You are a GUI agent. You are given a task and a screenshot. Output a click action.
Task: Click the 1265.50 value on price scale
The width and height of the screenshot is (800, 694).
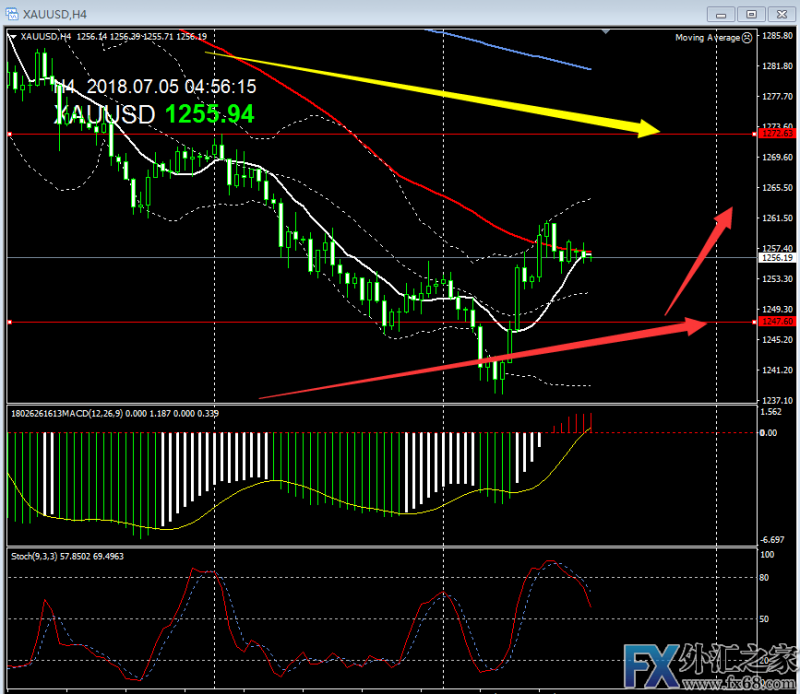click(778, 188)
